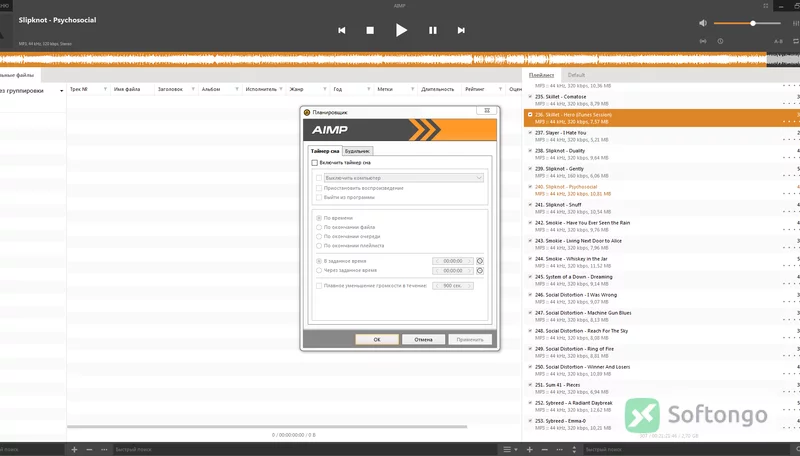The image size is (800, 456).
Task: Mute audio via the speaker icon
Action: 703,23
